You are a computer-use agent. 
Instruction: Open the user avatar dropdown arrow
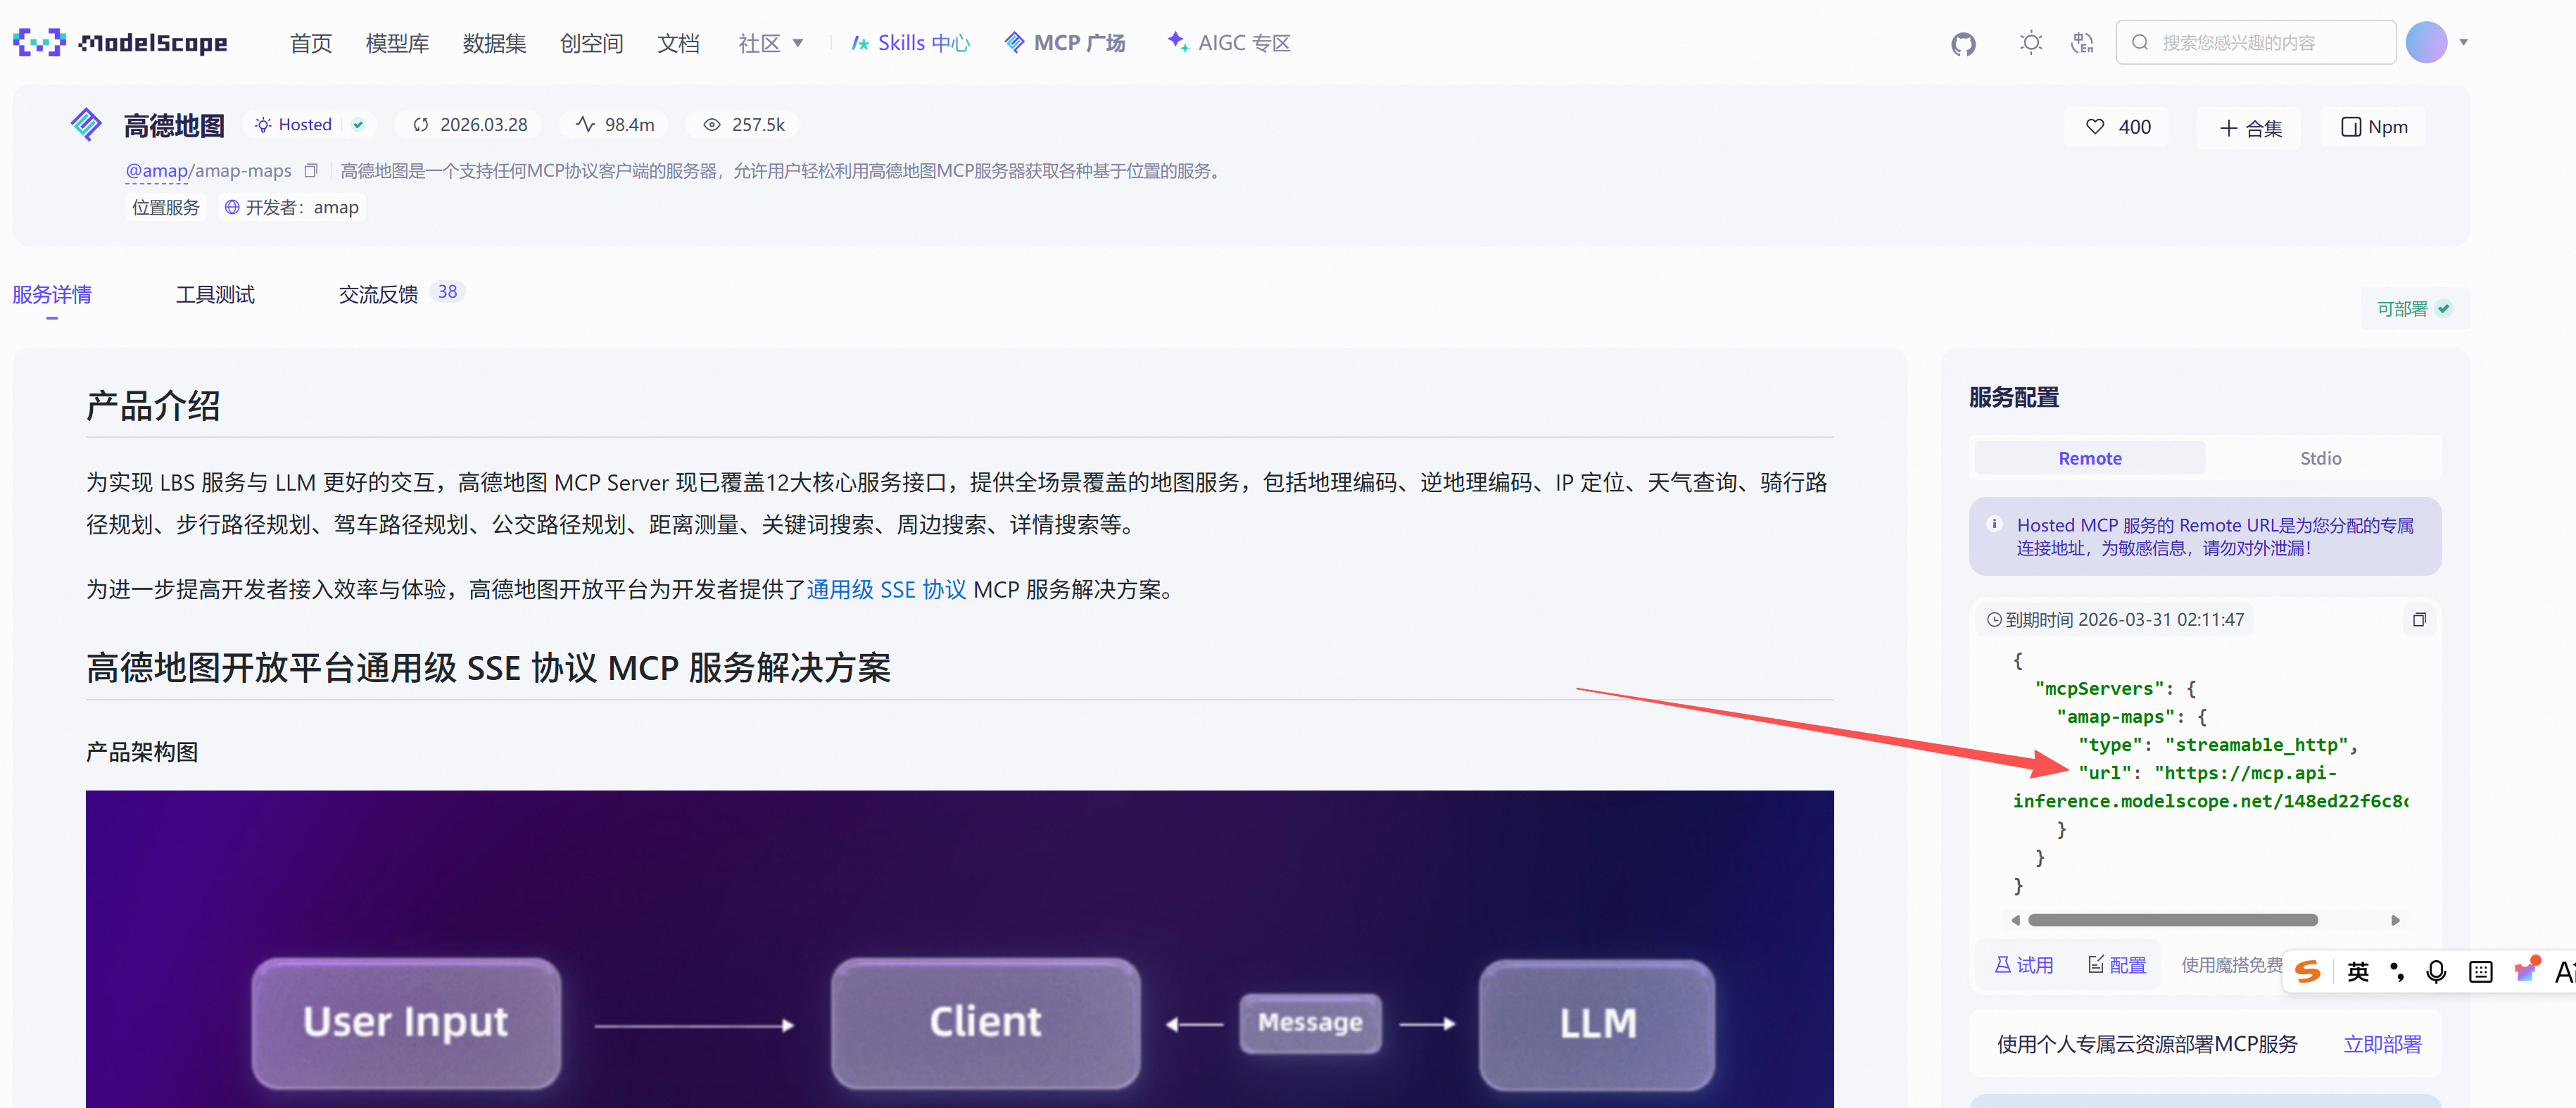tap(2464, 43)
